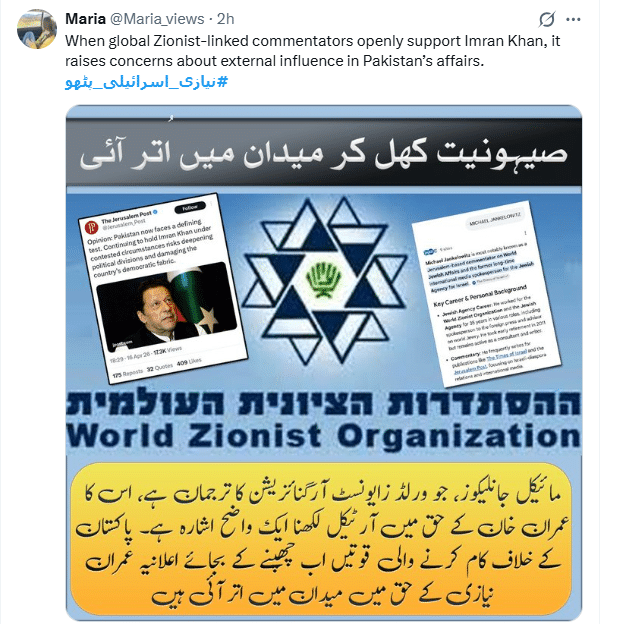The image size is (630, 624).
Task: Click the Jerusalem Post tweet screenshot
Action: click(x=163, y=288)
